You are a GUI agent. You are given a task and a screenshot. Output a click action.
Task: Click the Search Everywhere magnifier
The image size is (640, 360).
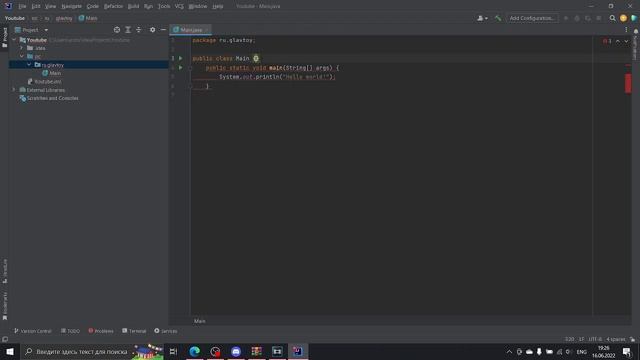pos(612,18)
